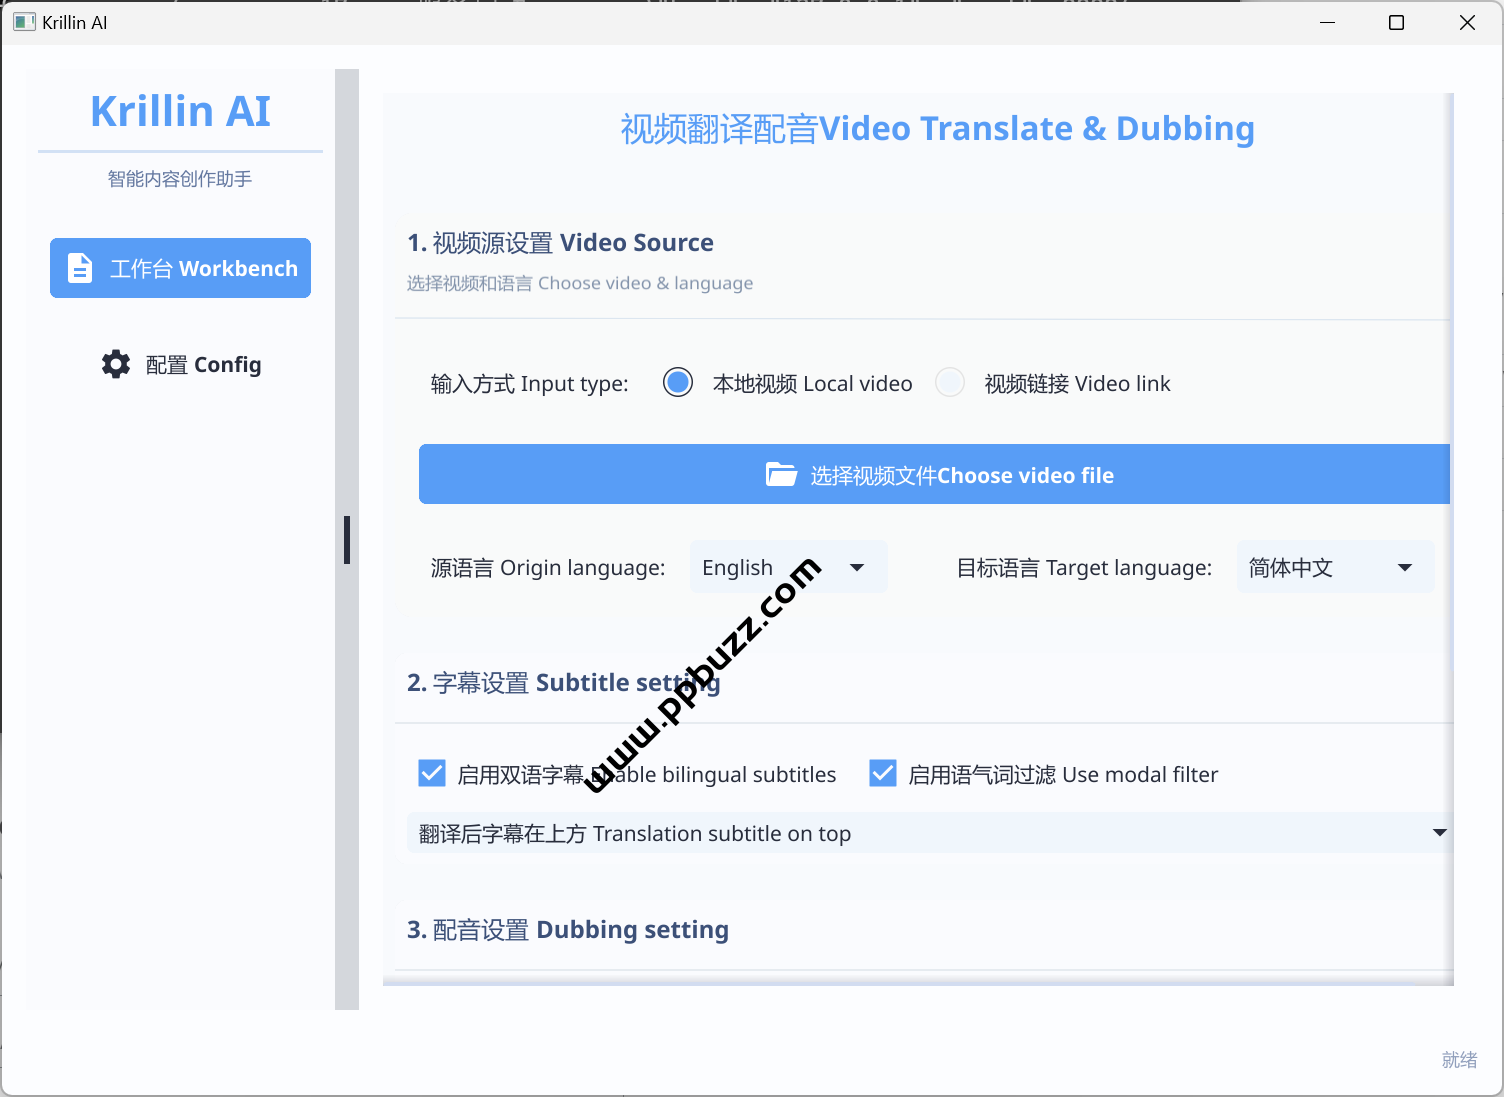Open the Origin language English dropdown
The height and width of the screenshot is (1097, 1504).
click(x=788, y=567)
